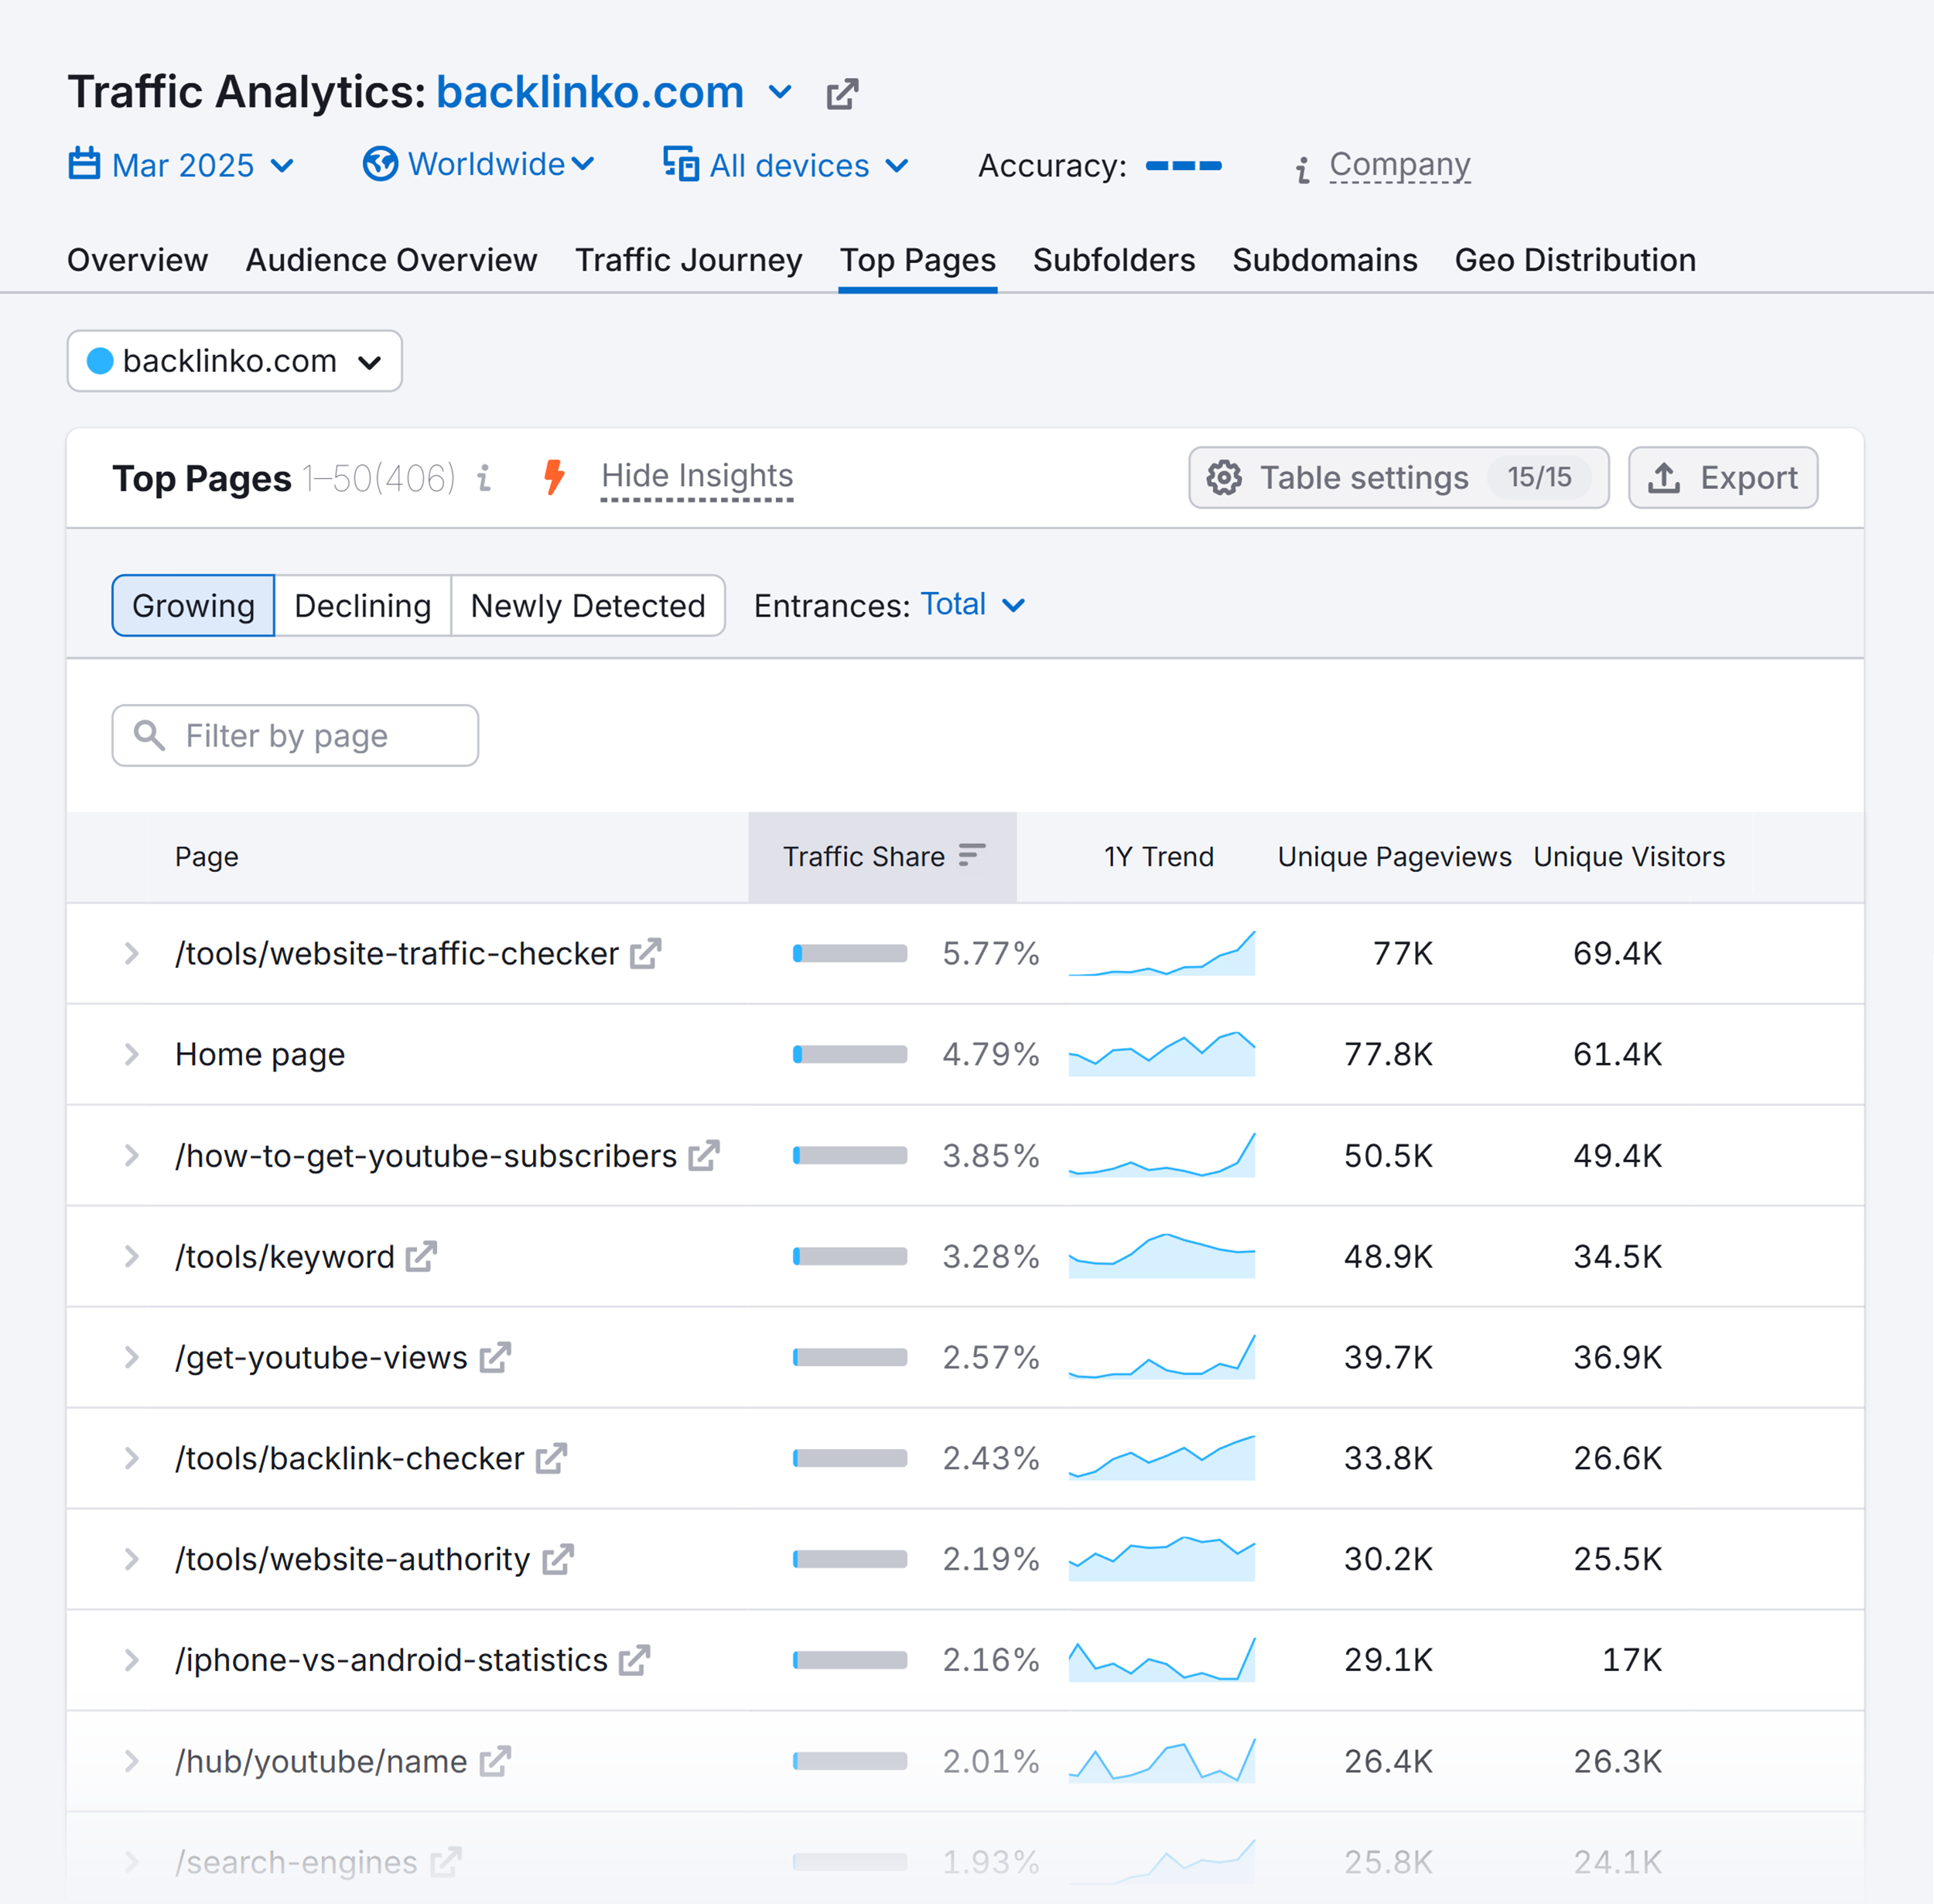This screenshot has width=1934, height=1904.
Task: Select the Top Pages tab
Action: pos(917,260)
